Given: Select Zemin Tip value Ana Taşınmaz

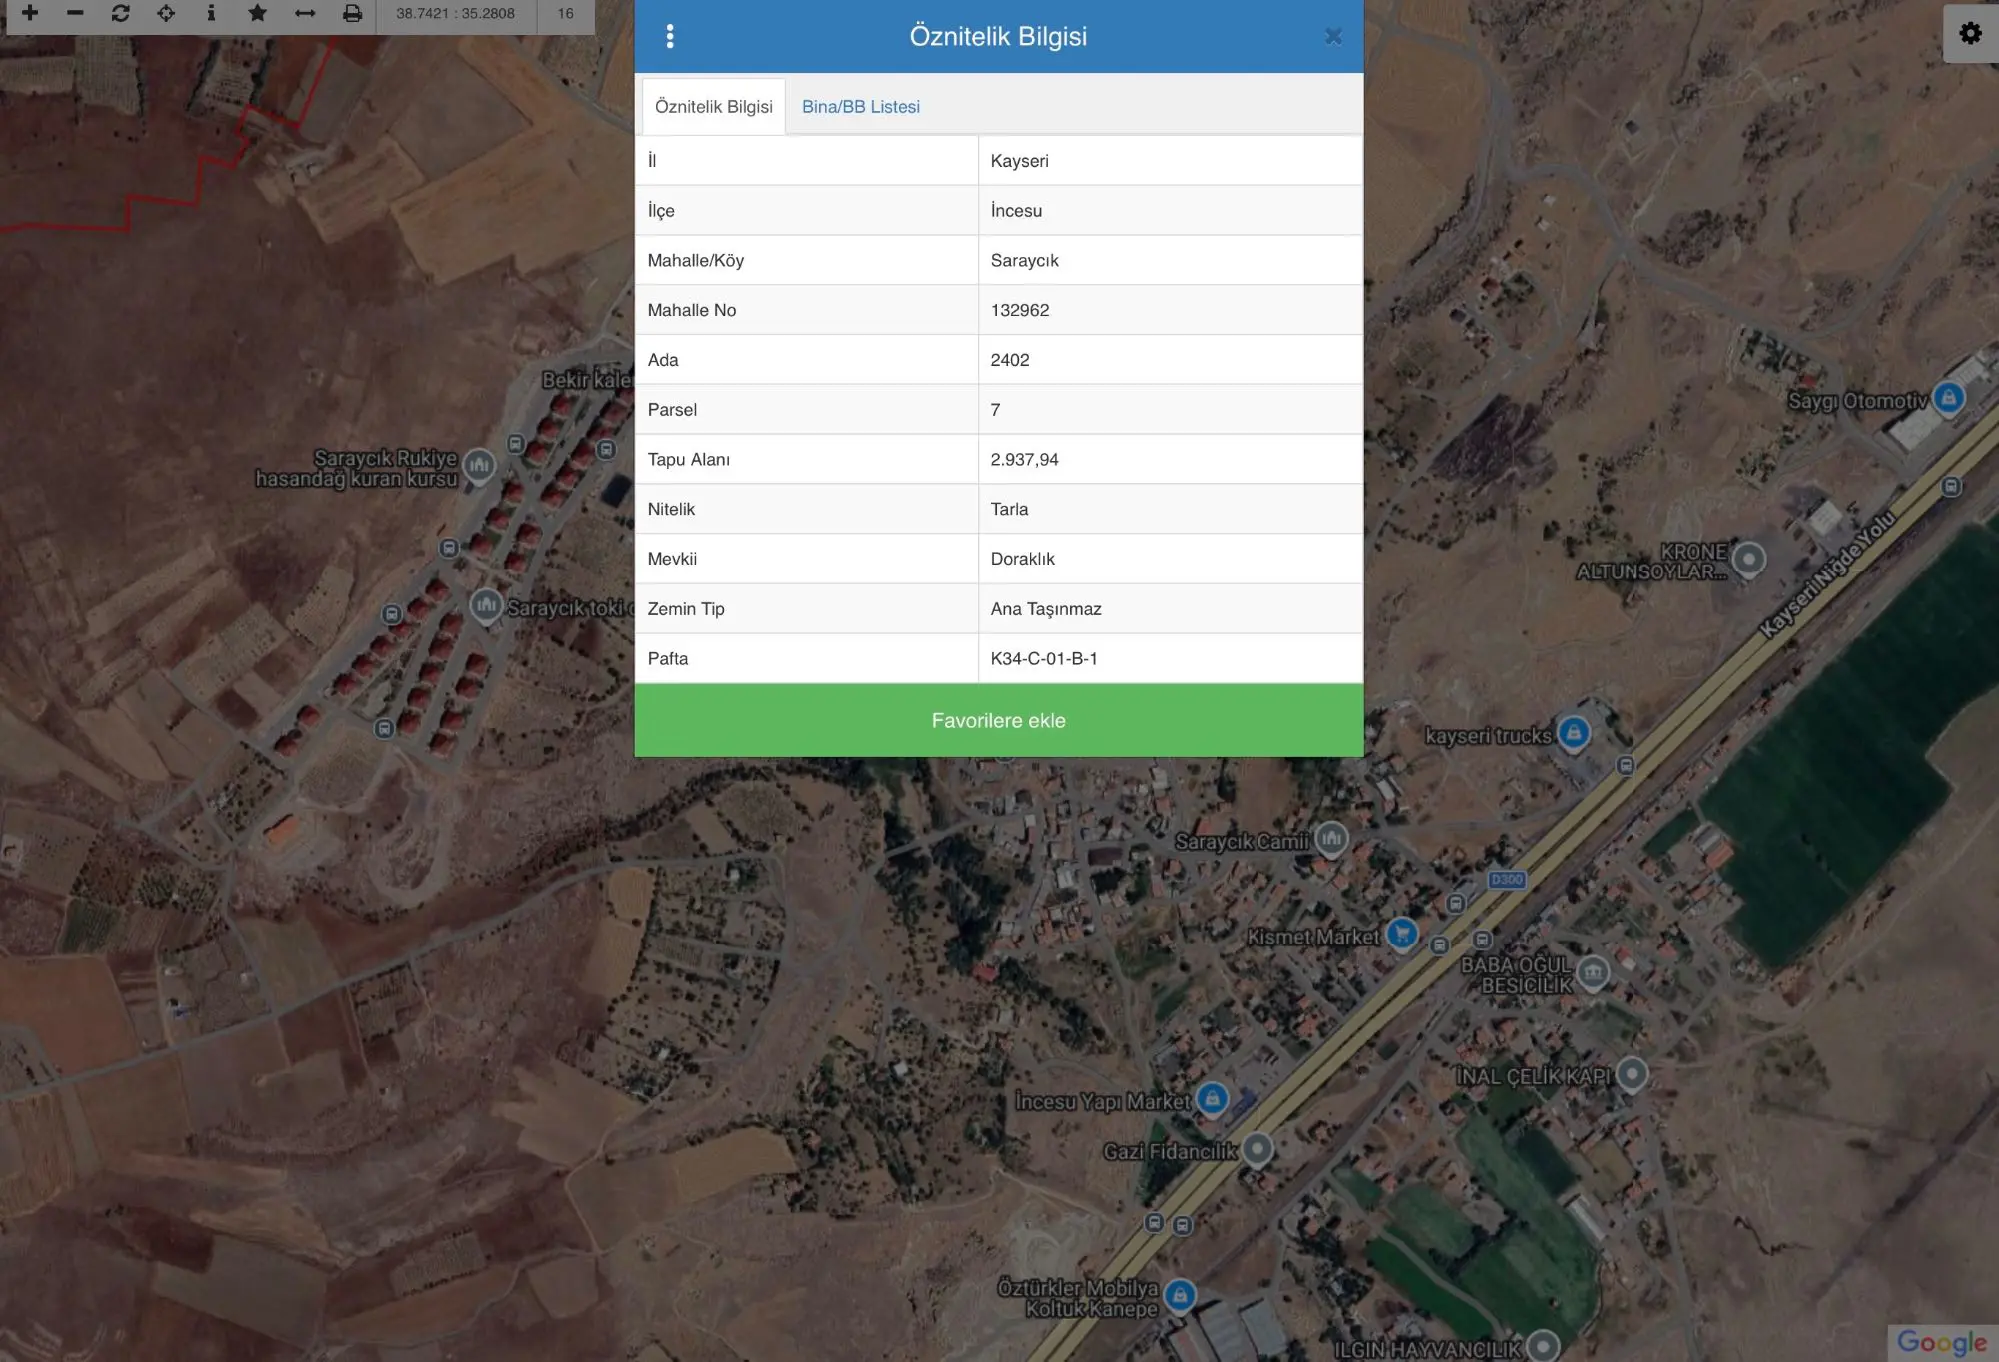Looking at the screenshot, I should tap(1046, 609).
